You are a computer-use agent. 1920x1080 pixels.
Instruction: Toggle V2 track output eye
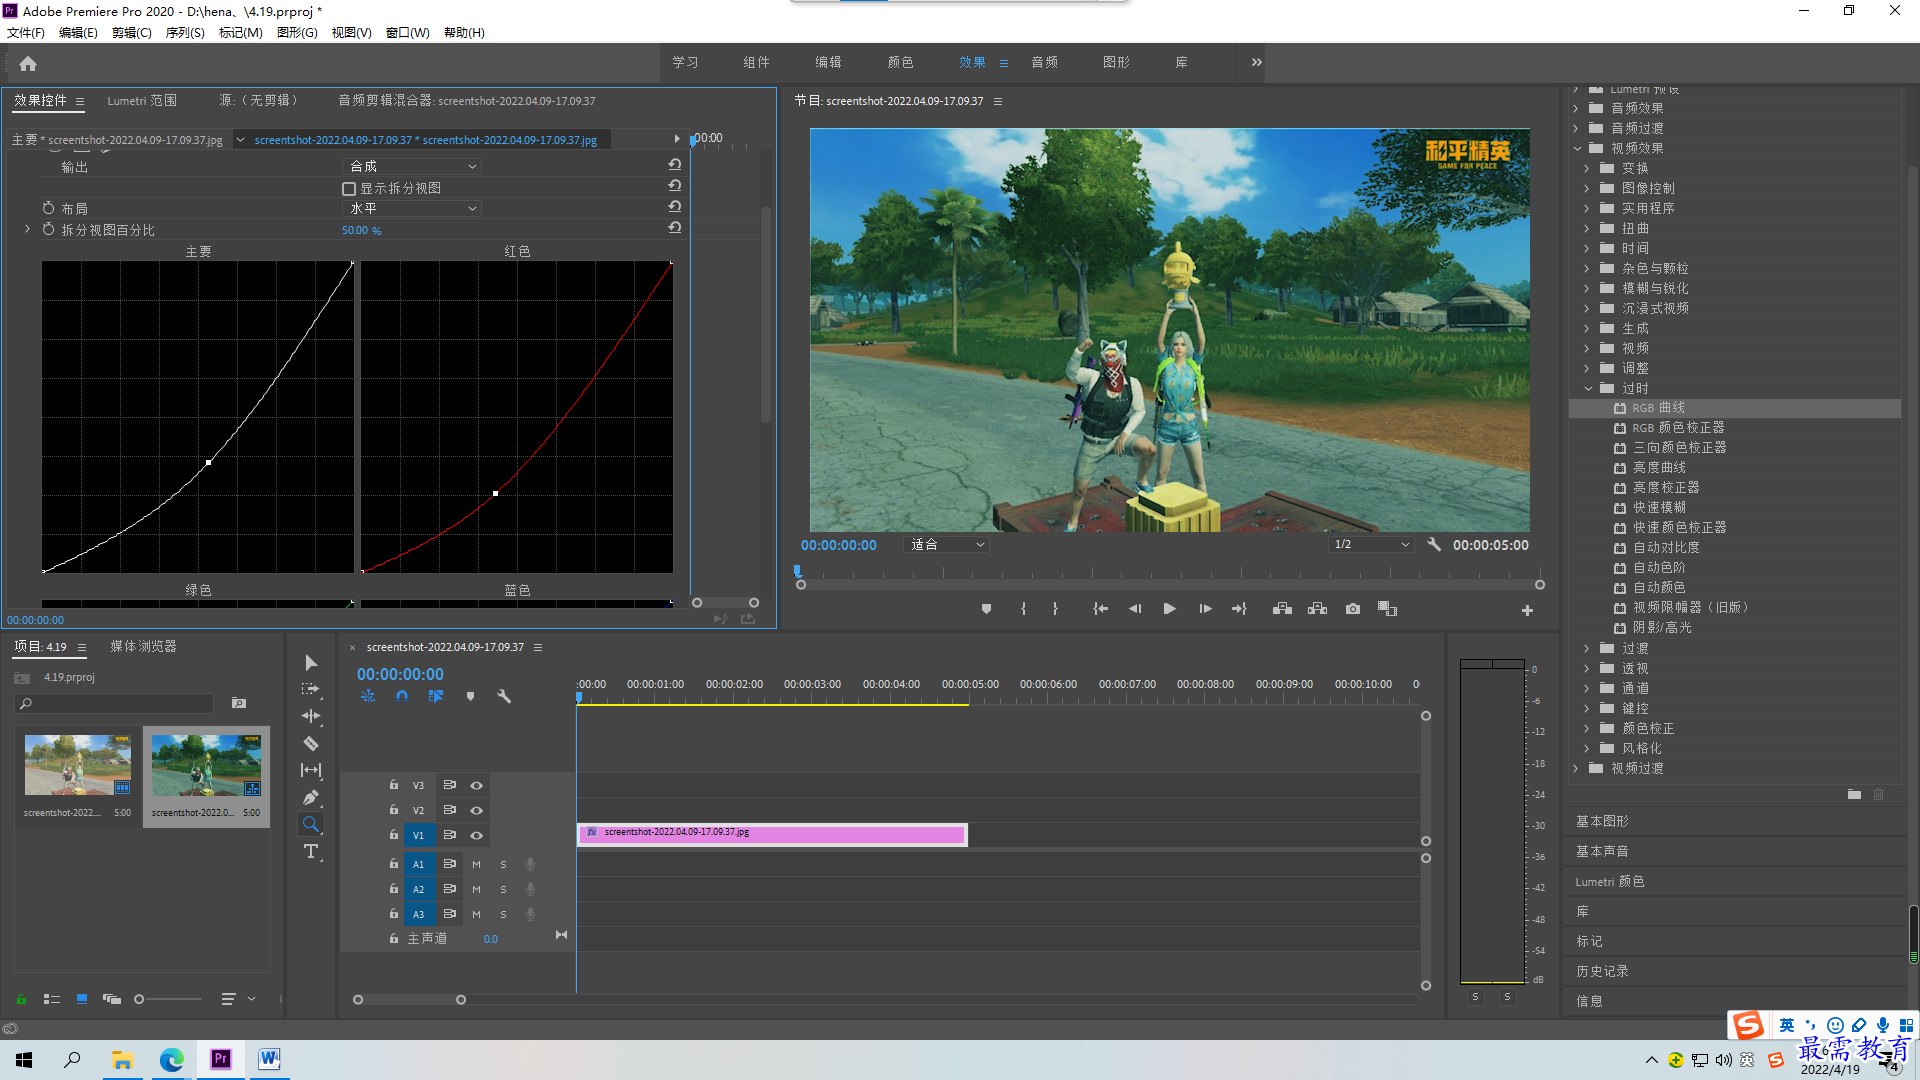tap(477, 811)
